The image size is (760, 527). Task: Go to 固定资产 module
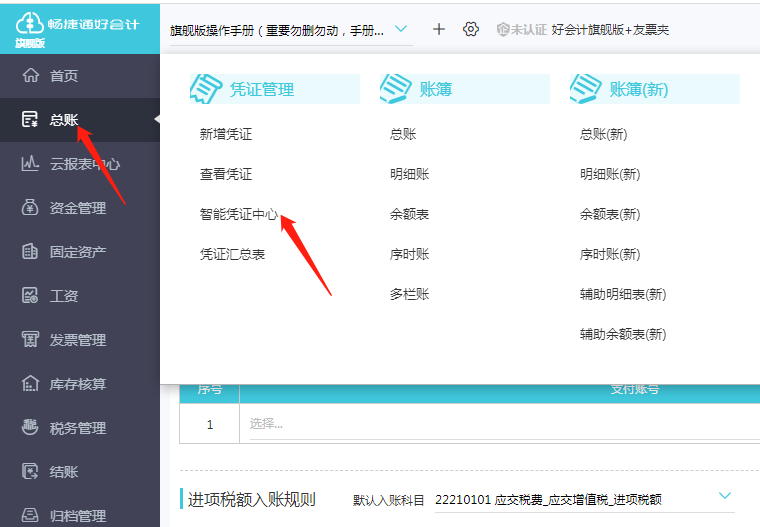pyautogui.click(x=80, y=252)
